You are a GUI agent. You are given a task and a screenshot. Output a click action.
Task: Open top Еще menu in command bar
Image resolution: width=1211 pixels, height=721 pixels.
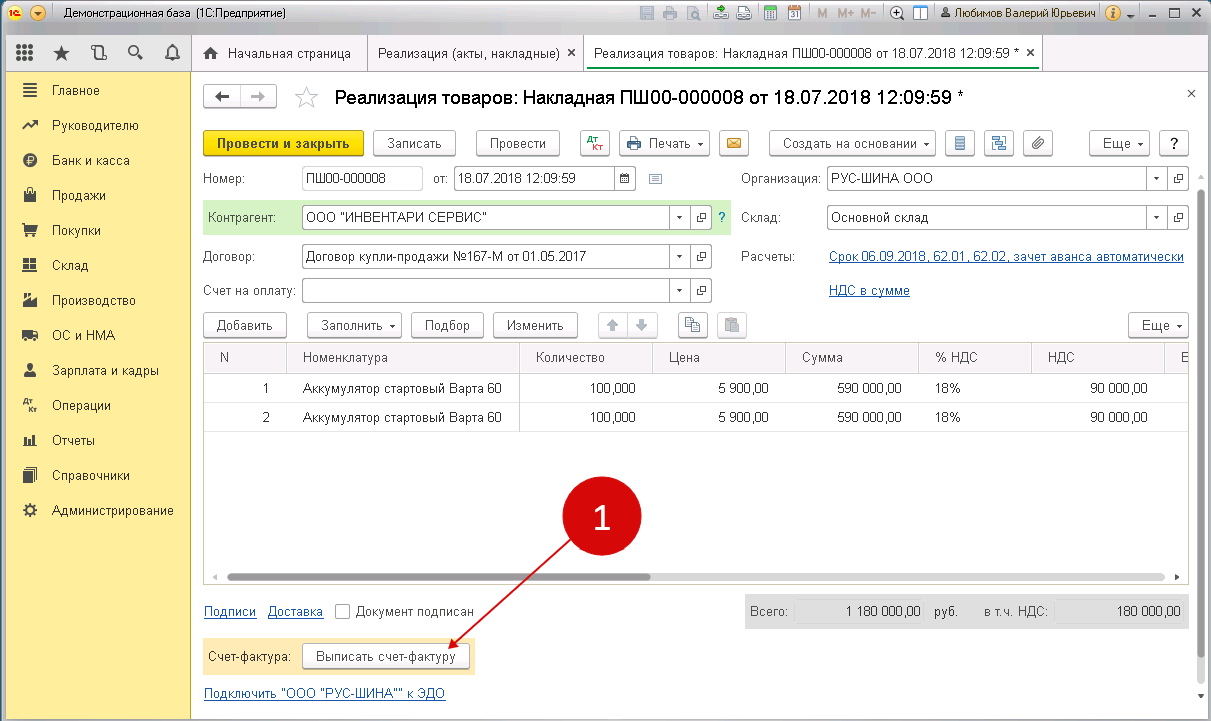(1119, 143)
